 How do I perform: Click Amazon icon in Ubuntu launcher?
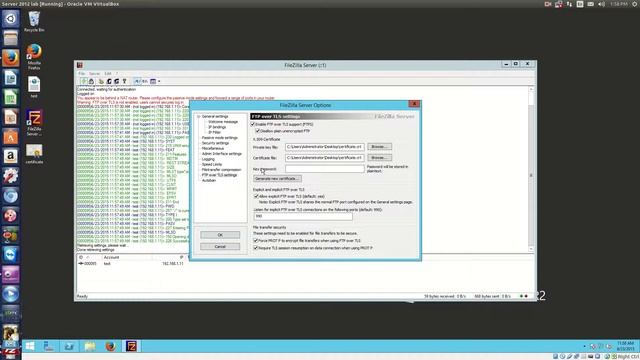click(11, 156)
